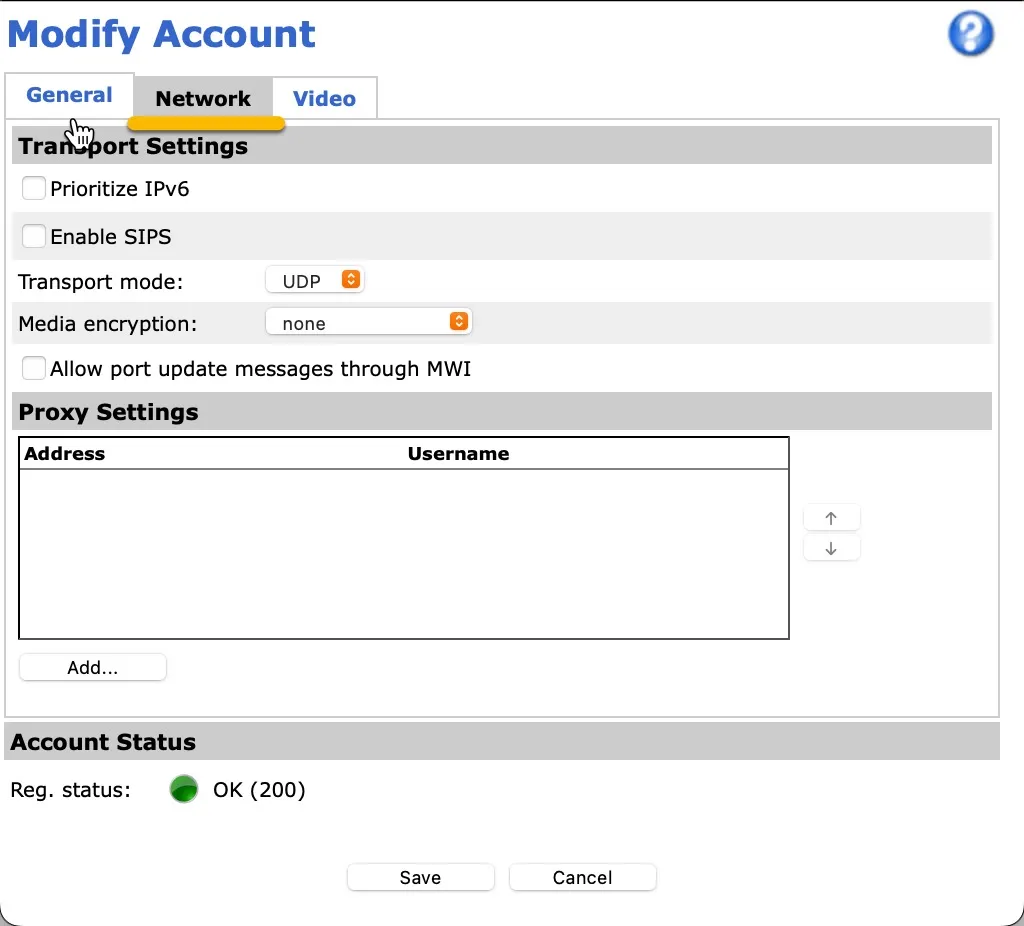The height and width of the screenshot is (926, 1024).
Task: Enable the Prioritize IPv6 checkbox
Action: pos(33,188)
